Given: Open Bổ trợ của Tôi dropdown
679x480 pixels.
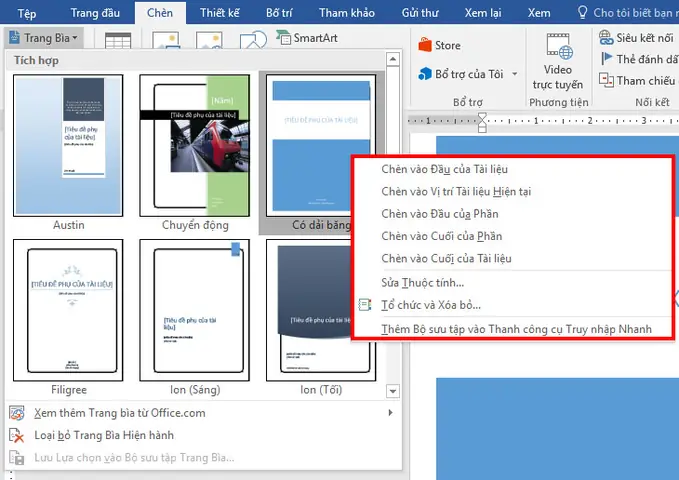Looking at the screenshot, I should pyautogui.click(x=468, y=74).
